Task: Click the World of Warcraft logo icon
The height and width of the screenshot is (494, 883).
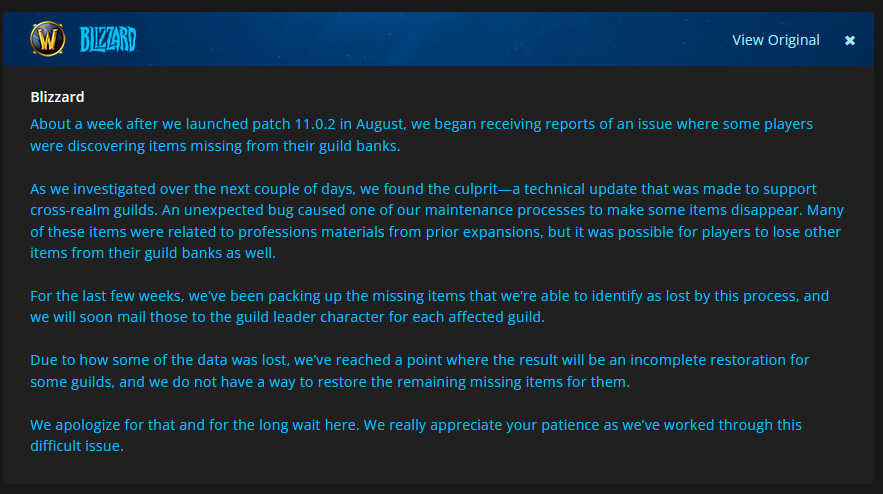Action: pyautogui.click(x=47, y=39)
